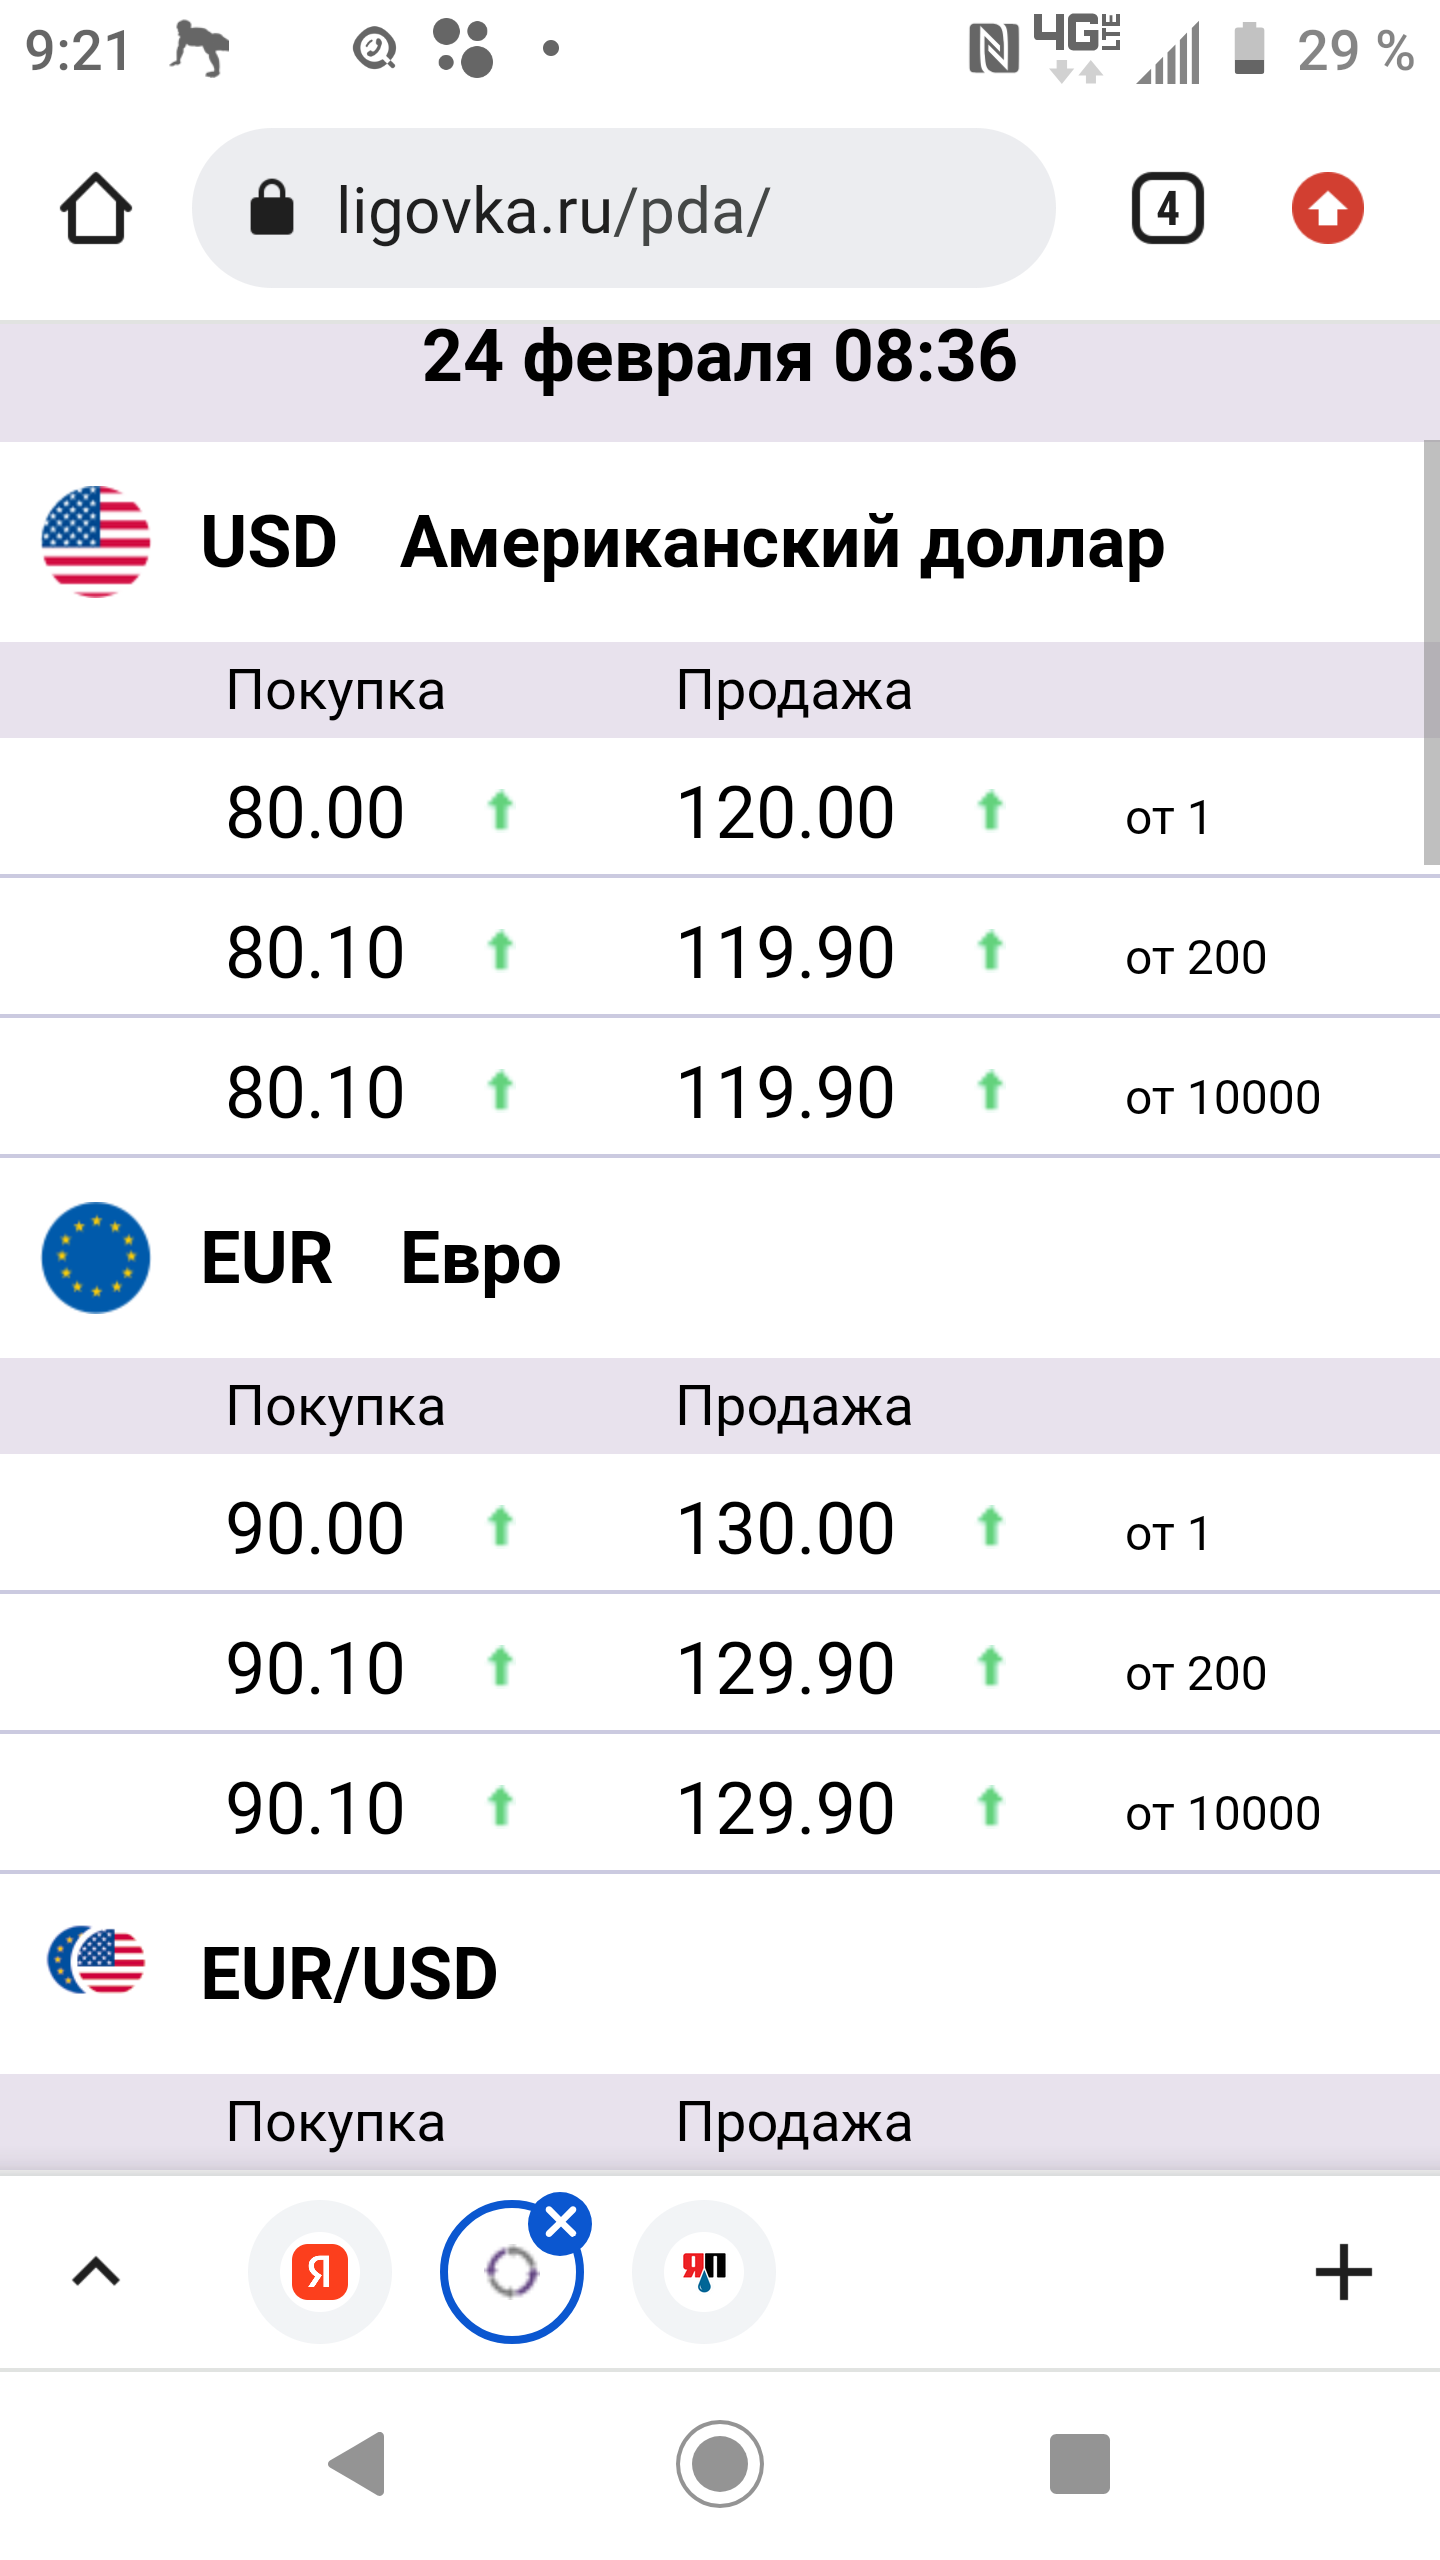Expand the tab strip with up chevron
Image resolution: width=1440 pixels, height=2560 pixels.
(x=96, y=2272)
